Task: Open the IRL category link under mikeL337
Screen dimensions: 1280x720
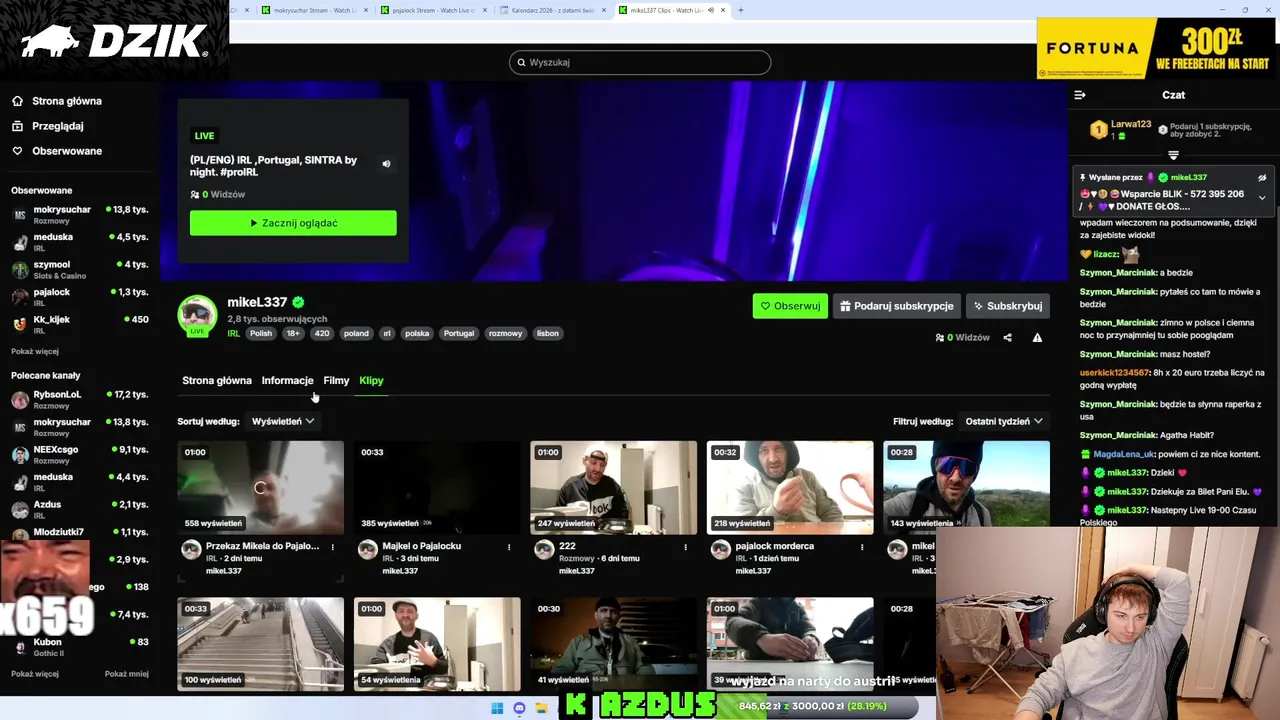Action: (233, 334)
